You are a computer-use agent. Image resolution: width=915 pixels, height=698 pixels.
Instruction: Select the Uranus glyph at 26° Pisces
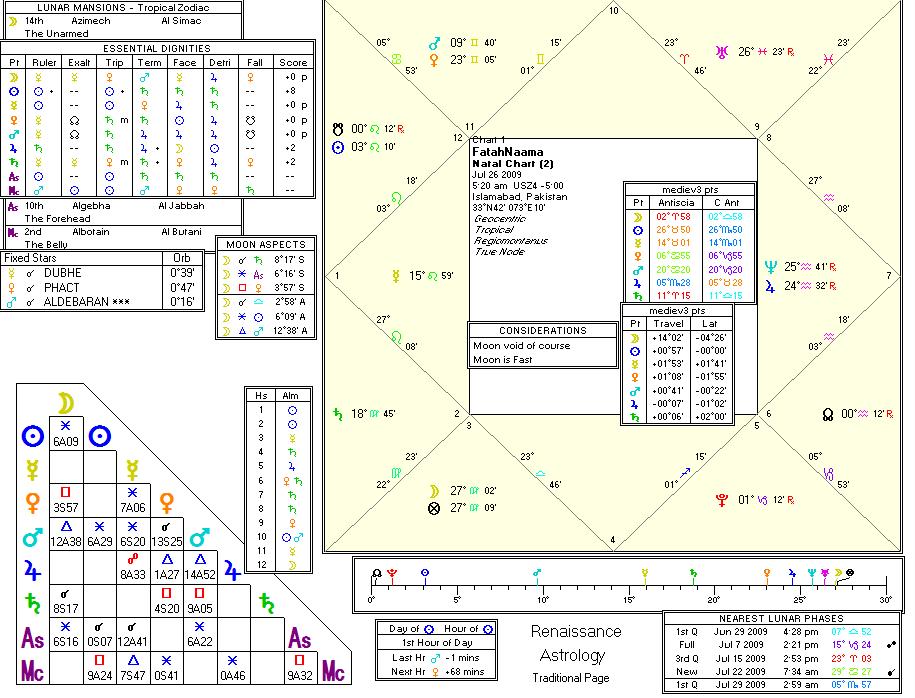722,52
